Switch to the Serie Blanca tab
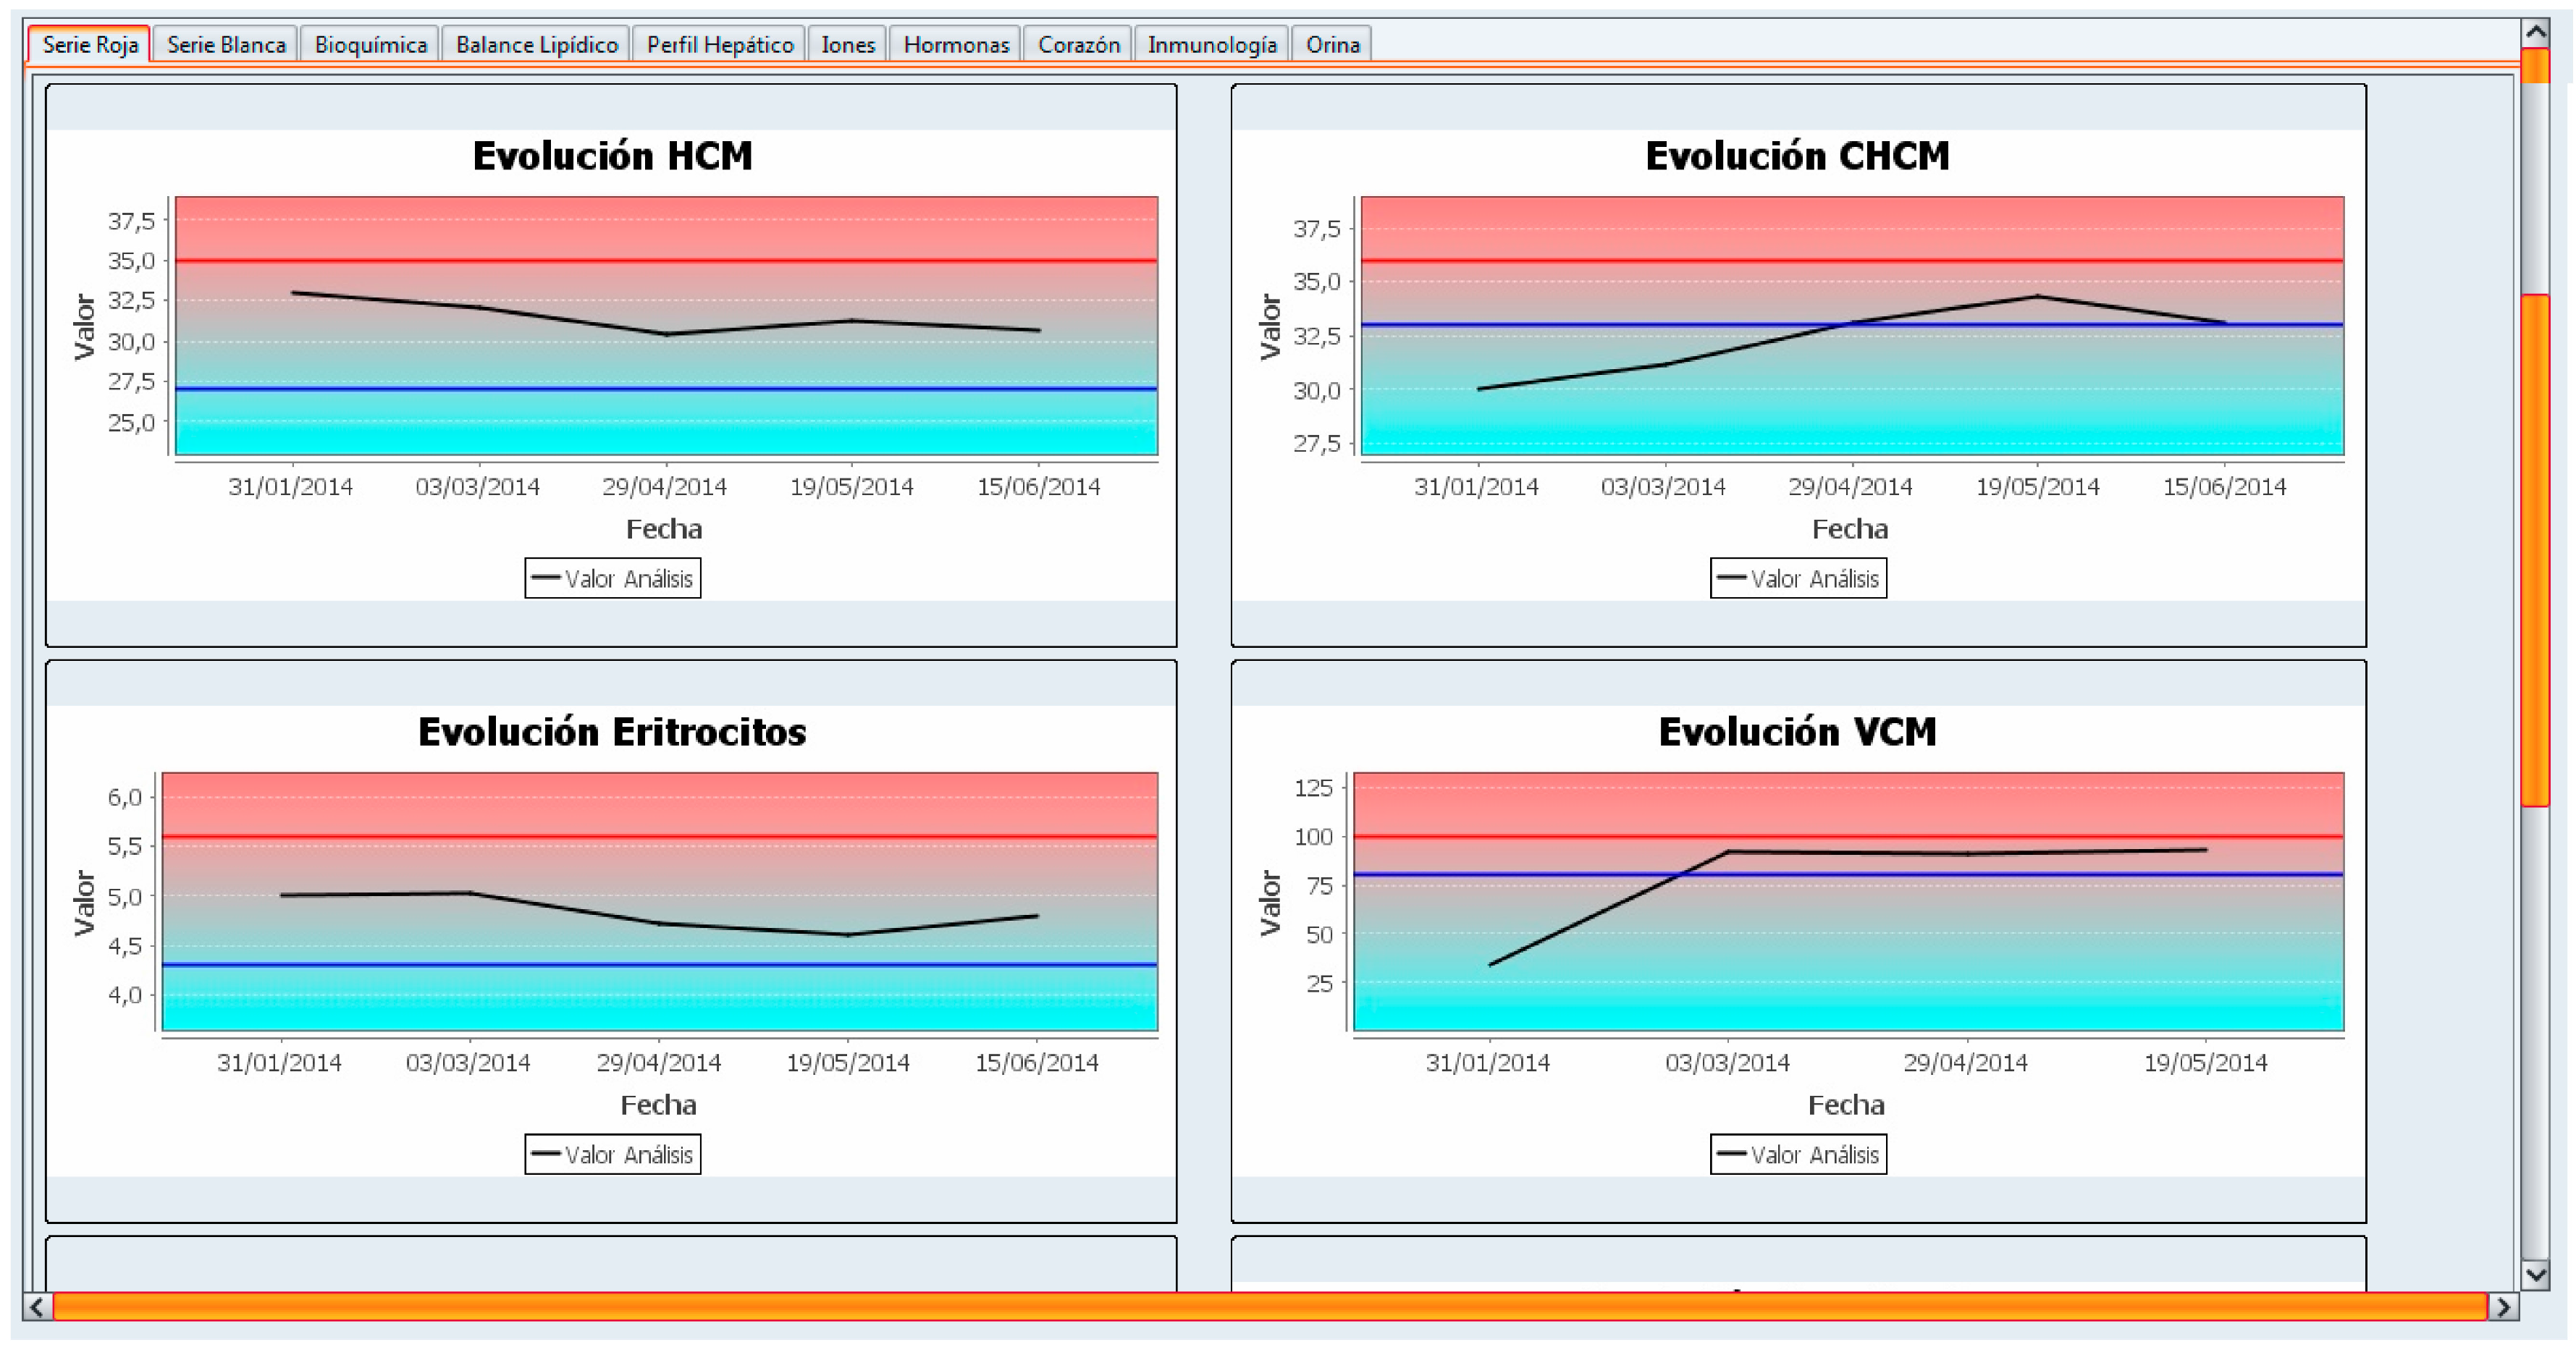Screen dimensions: 2576x1363 [x=226, y=44]
